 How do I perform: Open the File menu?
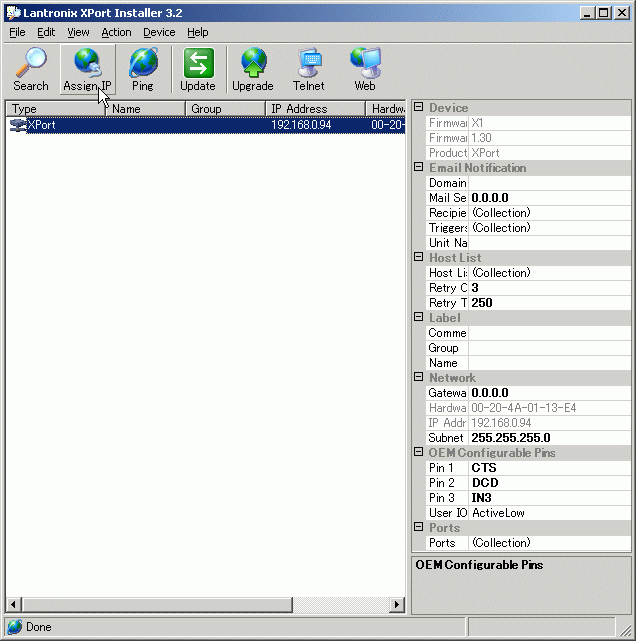[x=17, y=32]
